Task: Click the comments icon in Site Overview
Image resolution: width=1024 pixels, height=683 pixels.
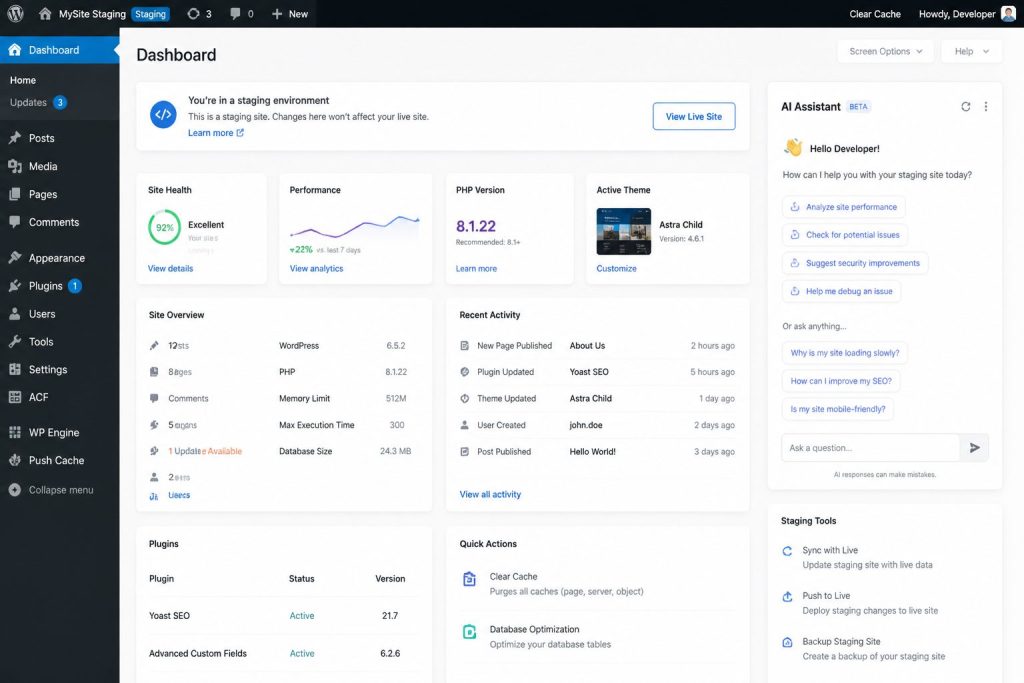Action: click(154, 398)
